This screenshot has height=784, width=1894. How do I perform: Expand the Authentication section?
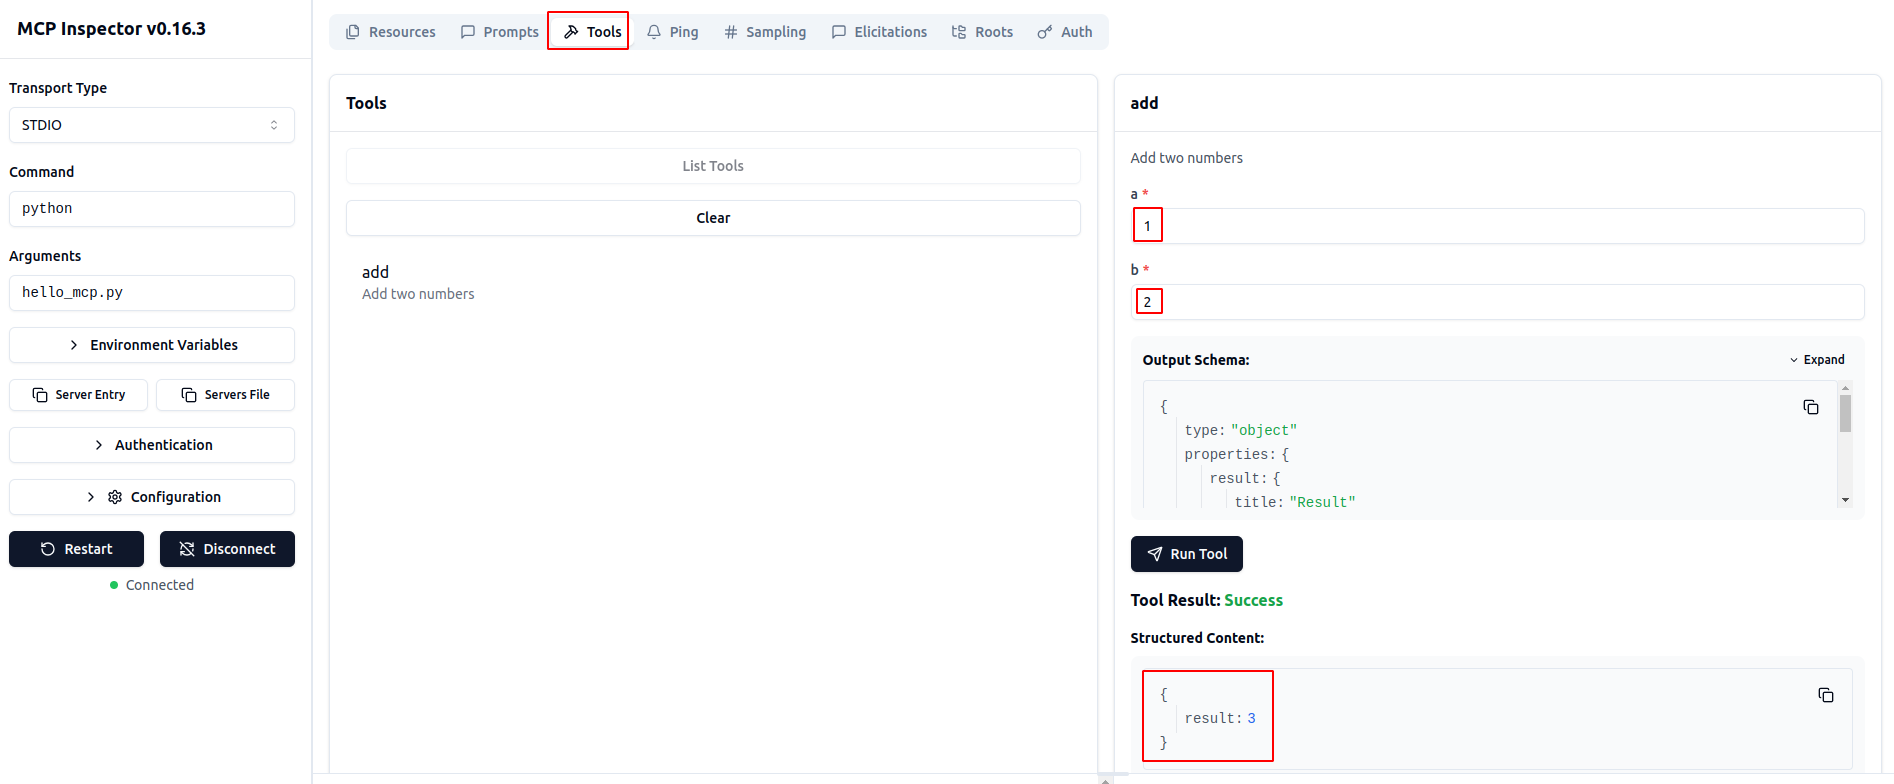tap(152, 445)
